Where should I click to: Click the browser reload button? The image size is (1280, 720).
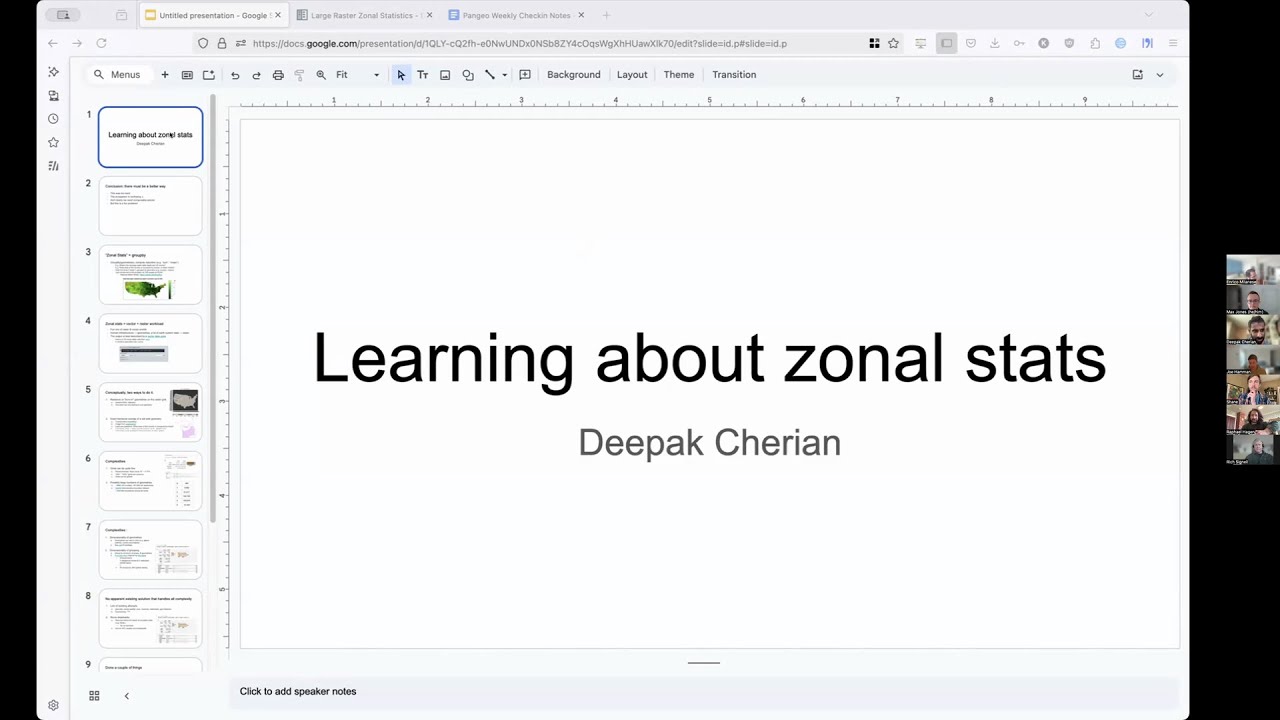(x=101, y=43)
